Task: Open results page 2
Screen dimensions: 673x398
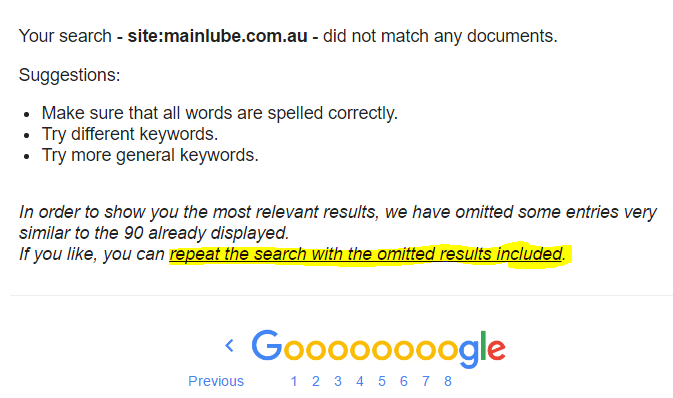Action: click(x=316, y=381)
